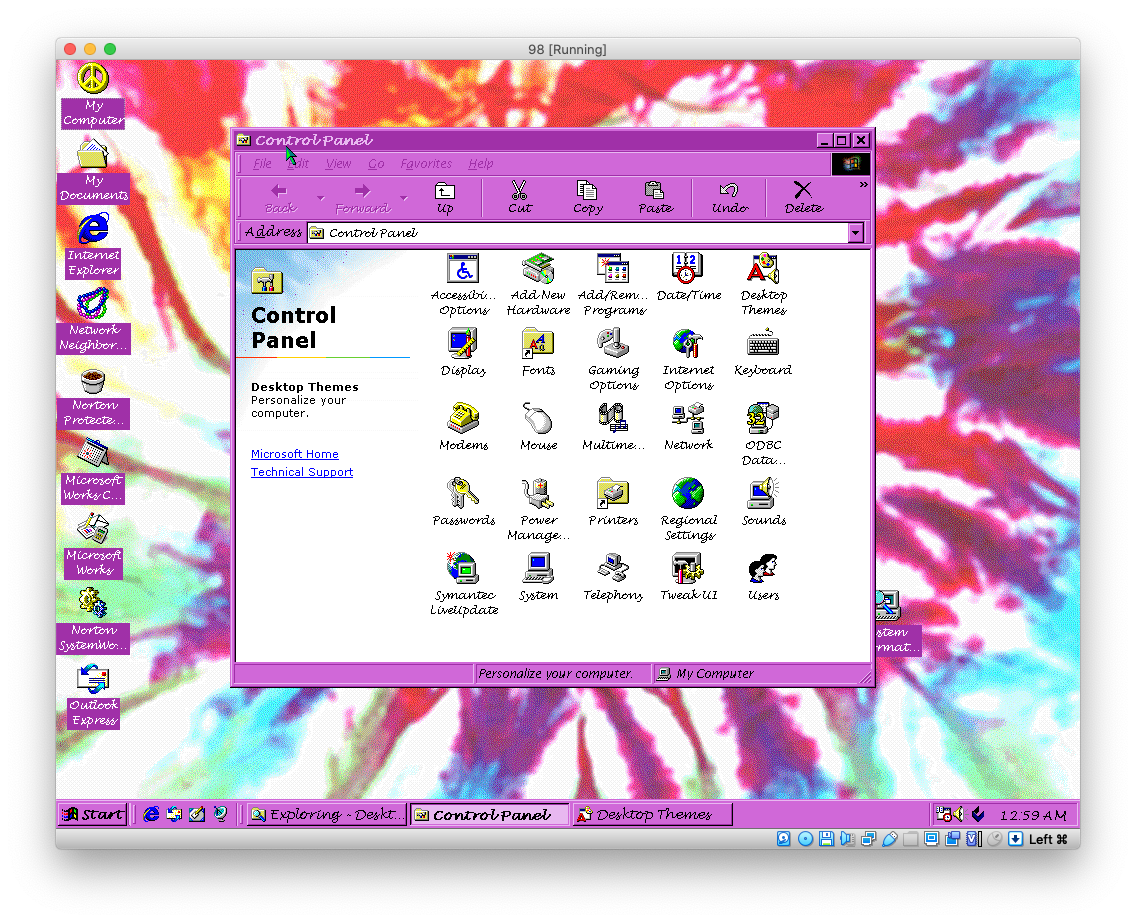This screenshot has width=1136, height=923.
Task: Expand the Forward history dropdown arrow
Action: click(404, 199)
